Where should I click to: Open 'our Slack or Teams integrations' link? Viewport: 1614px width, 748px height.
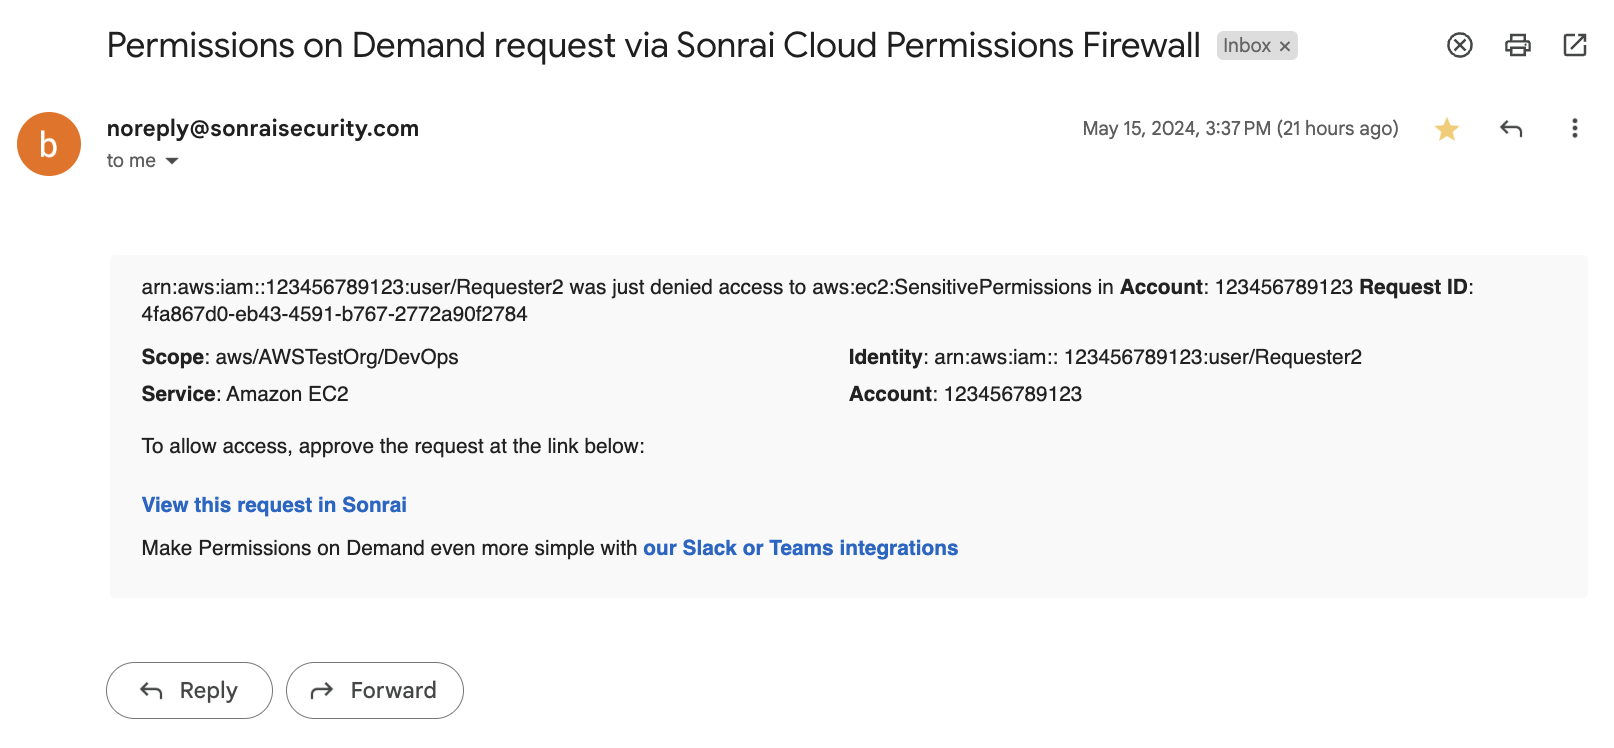(800, 548)
